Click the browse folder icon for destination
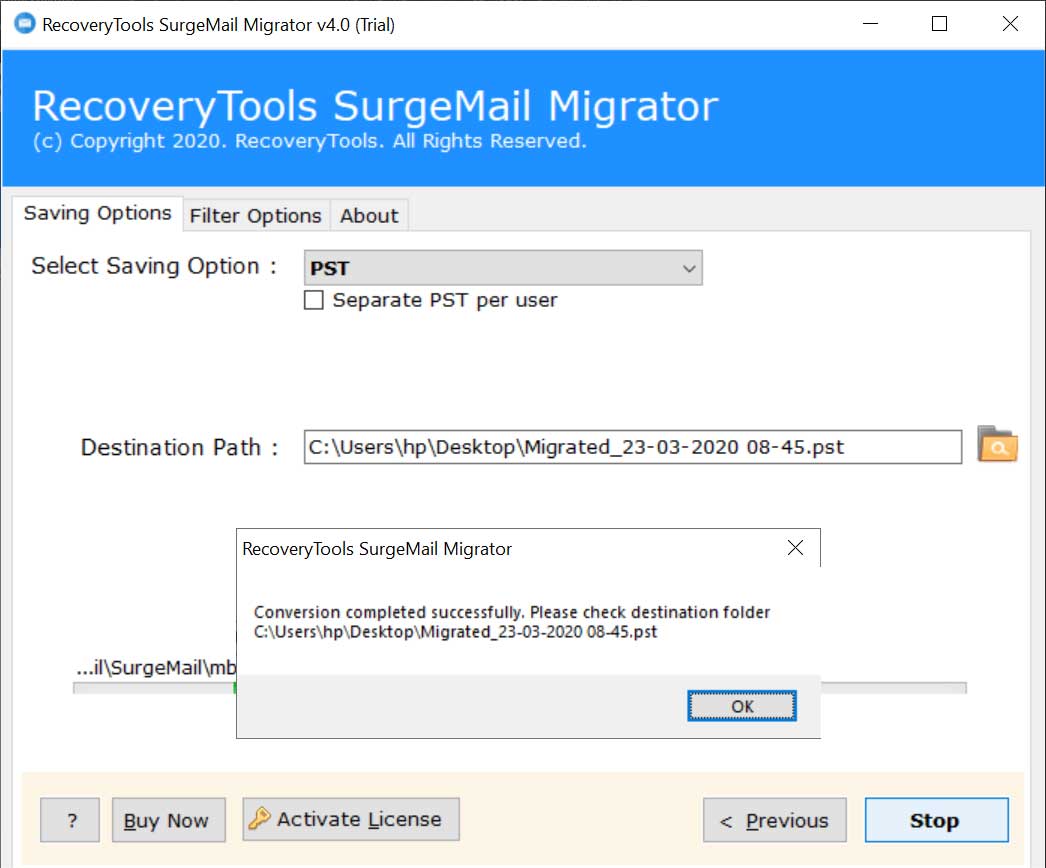 [x=997, y=445]
